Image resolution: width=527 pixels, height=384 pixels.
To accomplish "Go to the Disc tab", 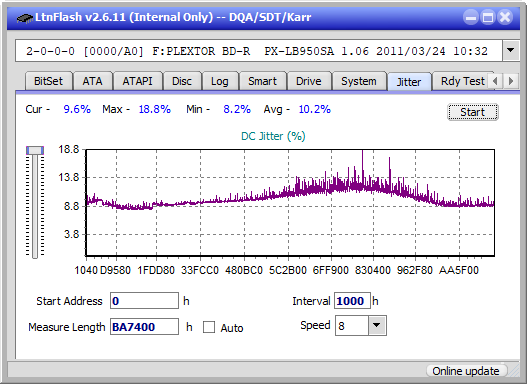I will click(182, 81).
